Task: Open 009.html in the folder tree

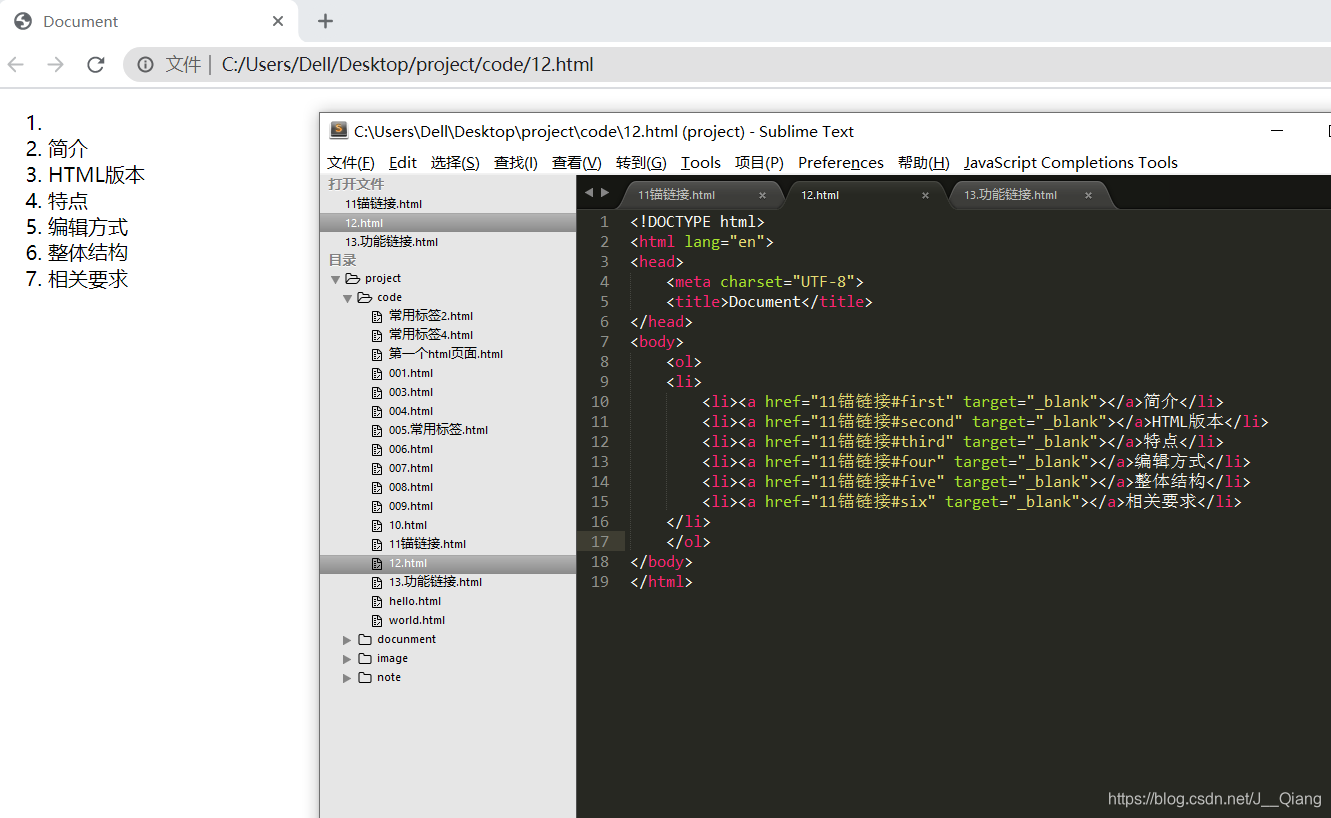Action: click(411, 506)
